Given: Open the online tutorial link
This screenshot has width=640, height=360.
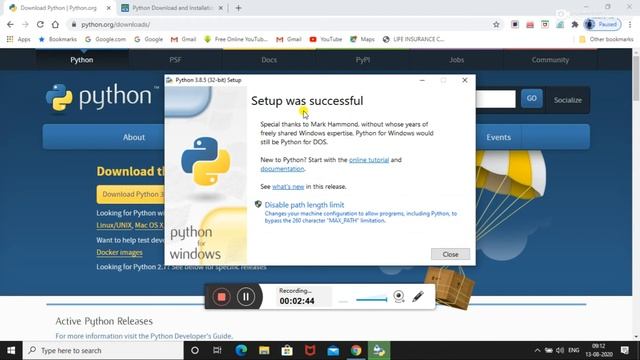Looking at the screenshot, I should (369, 160).
